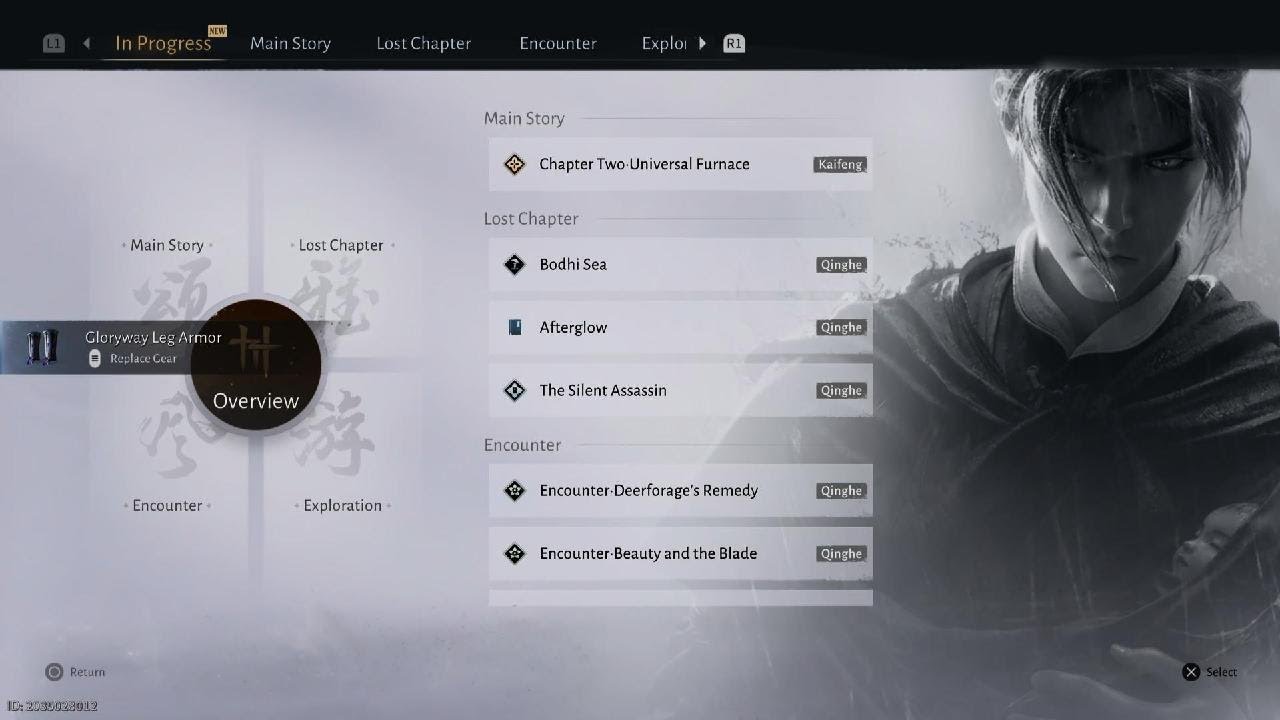
Task: Click the L1 shoulder button icon
Action: click(54, 43)
